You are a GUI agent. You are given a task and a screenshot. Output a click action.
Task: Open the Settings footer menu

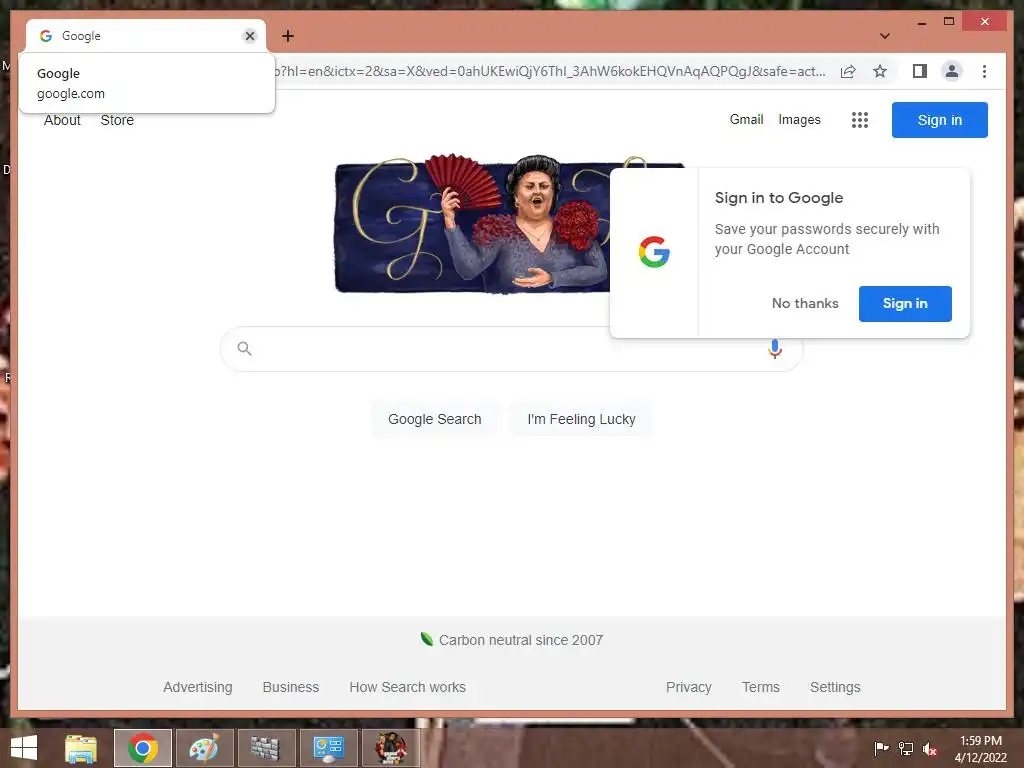[x=835, y=687]
